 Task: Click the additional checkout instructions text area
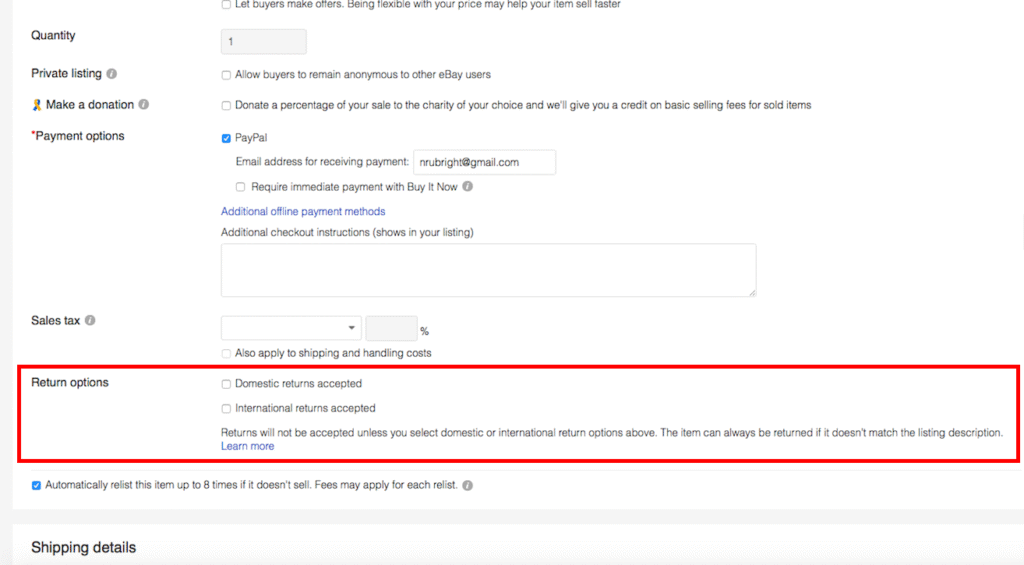(488, 270)
